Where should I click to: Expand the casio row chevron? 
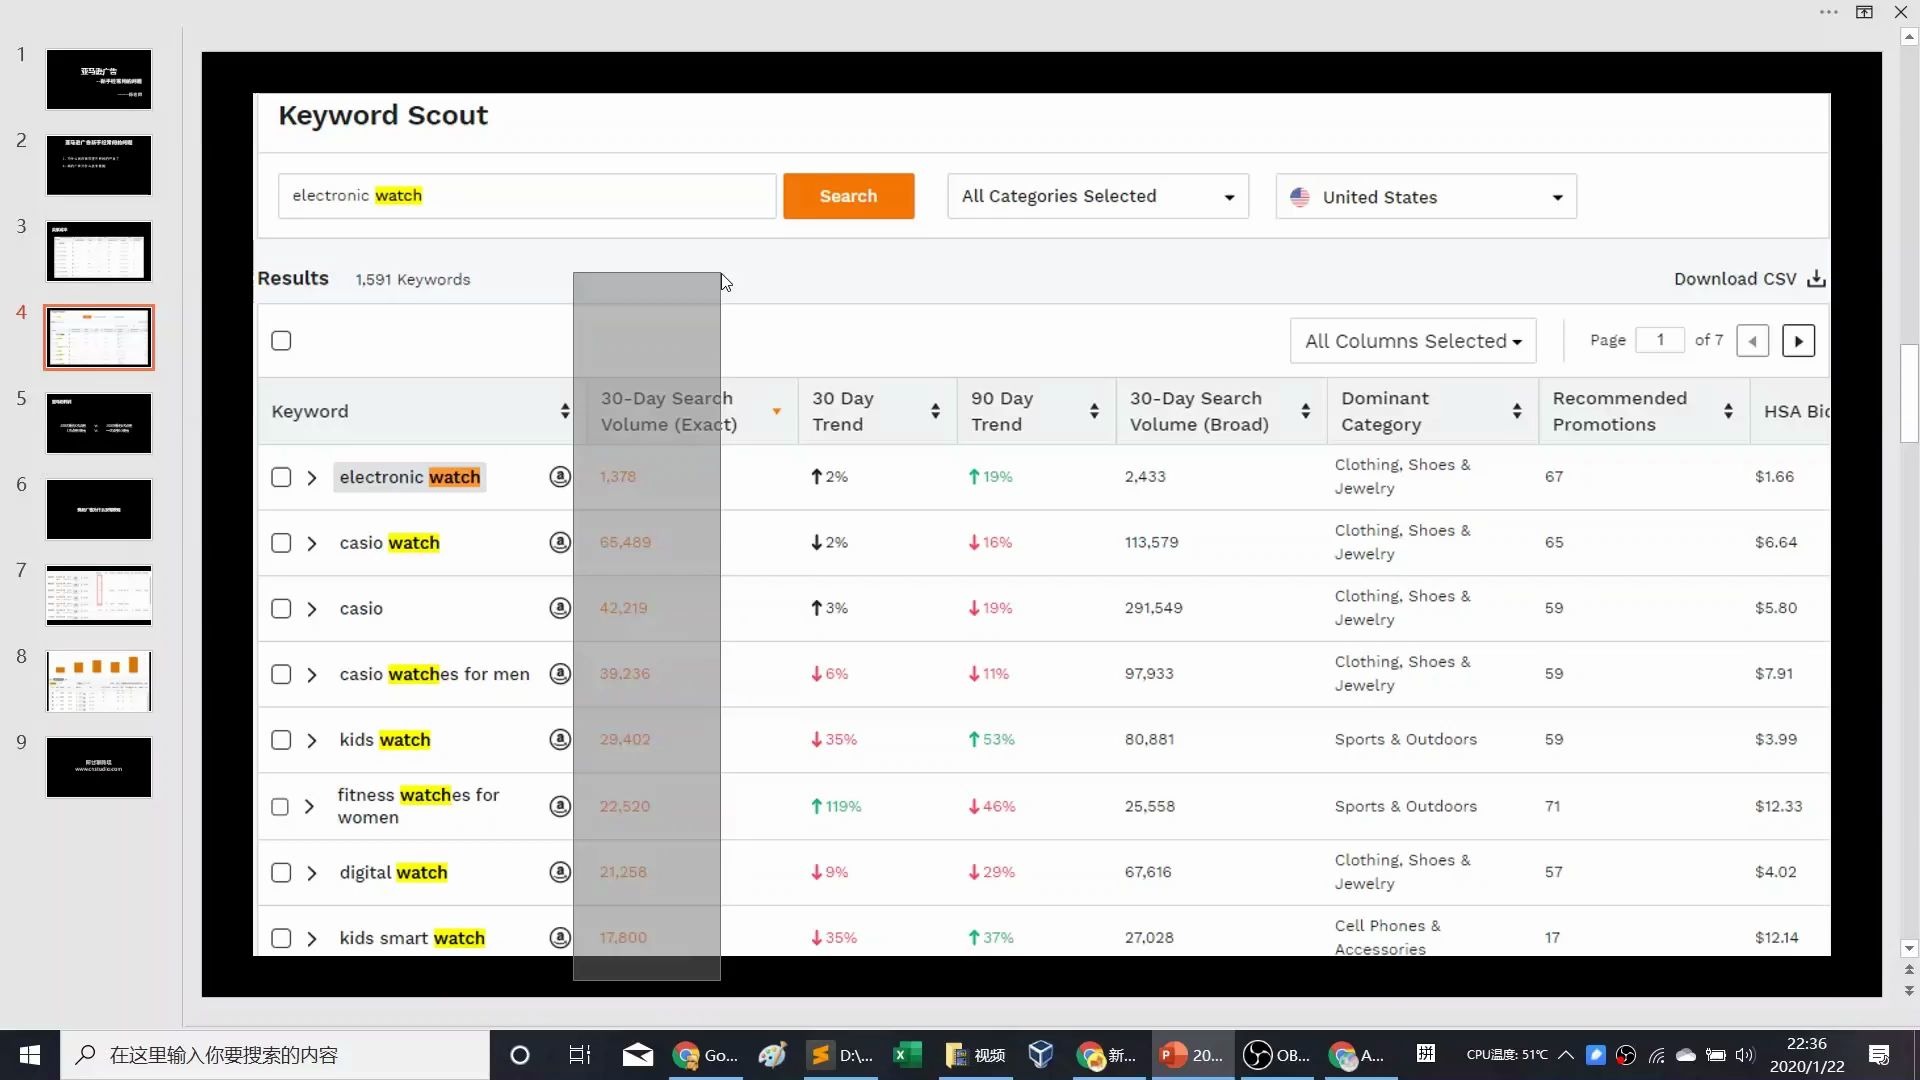[312, 609]
